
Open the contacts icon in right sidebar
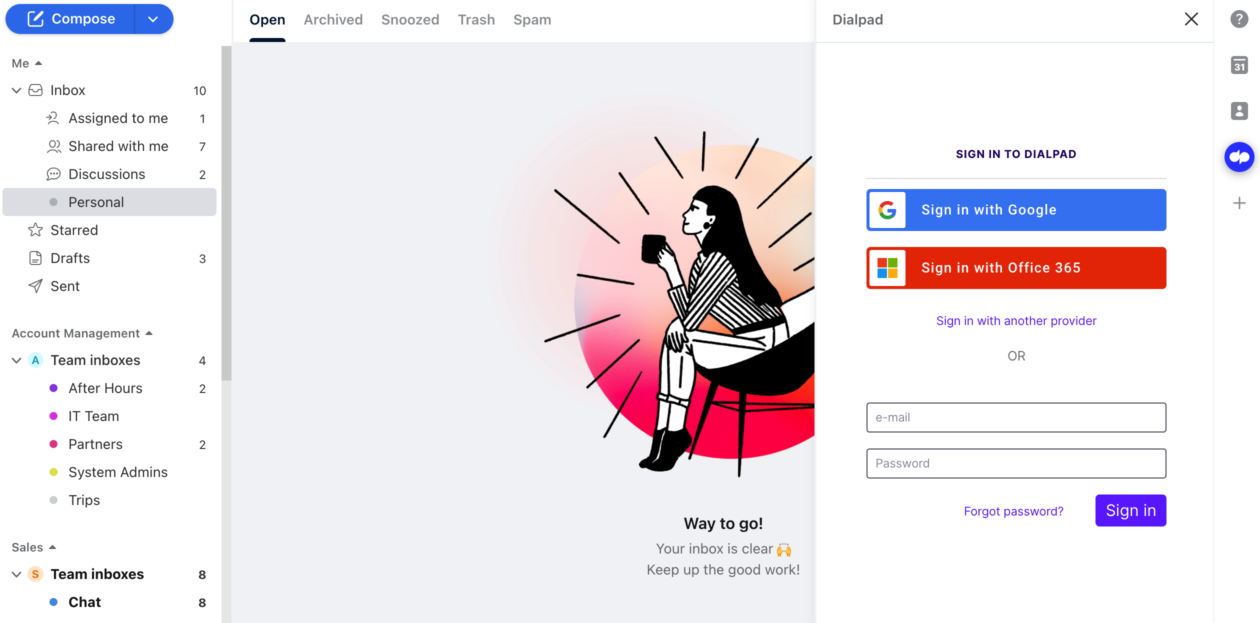[x=1239, y=111]
